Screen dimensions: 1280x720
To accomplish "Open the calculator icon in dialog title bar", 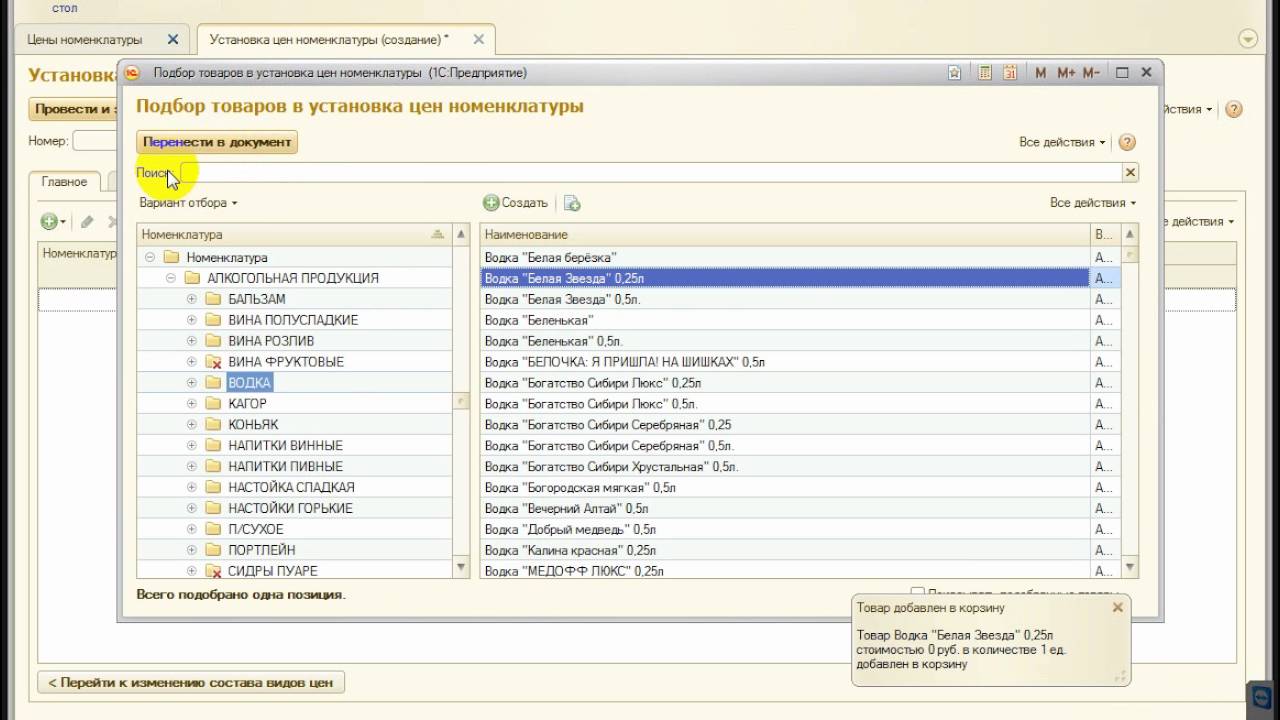I will tap(985, 73).
